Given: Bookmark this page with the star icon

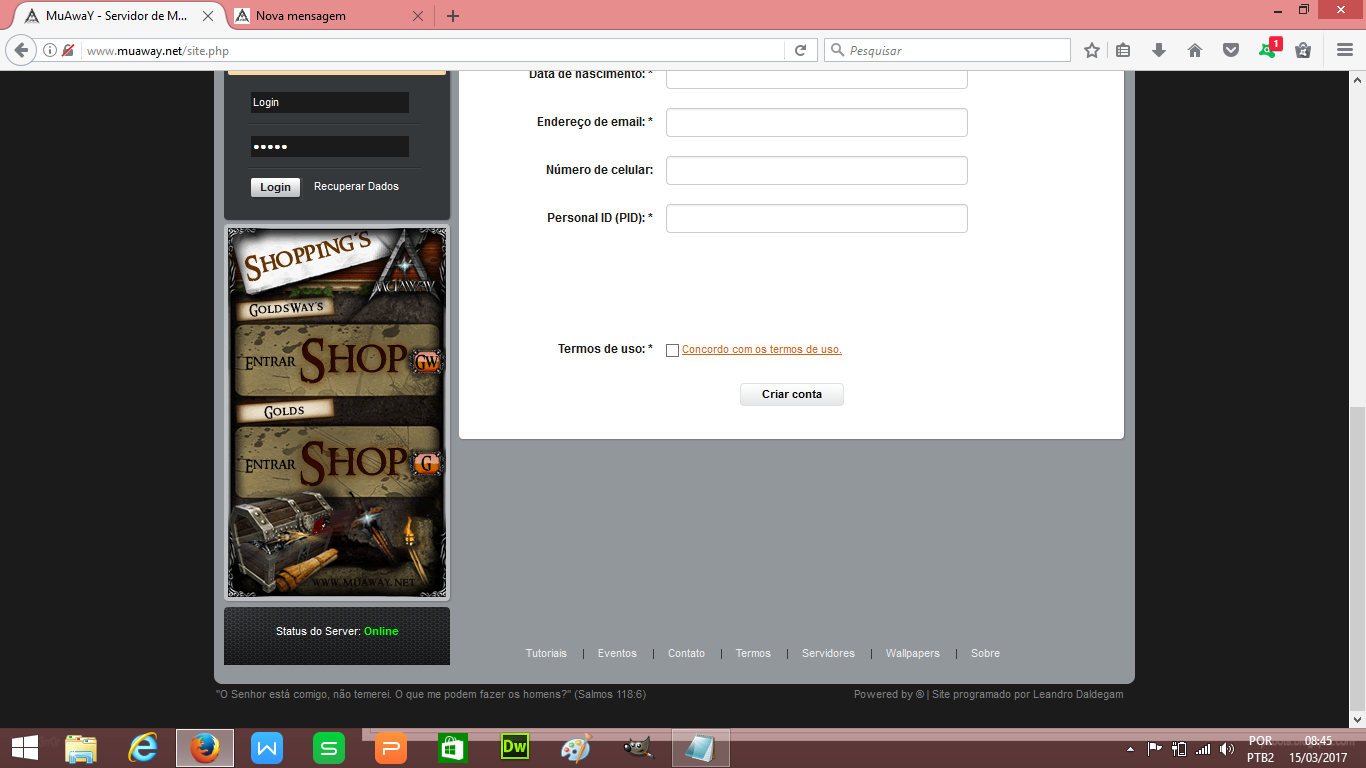Looking at the screenshot, I should (x=1092, y=50).
